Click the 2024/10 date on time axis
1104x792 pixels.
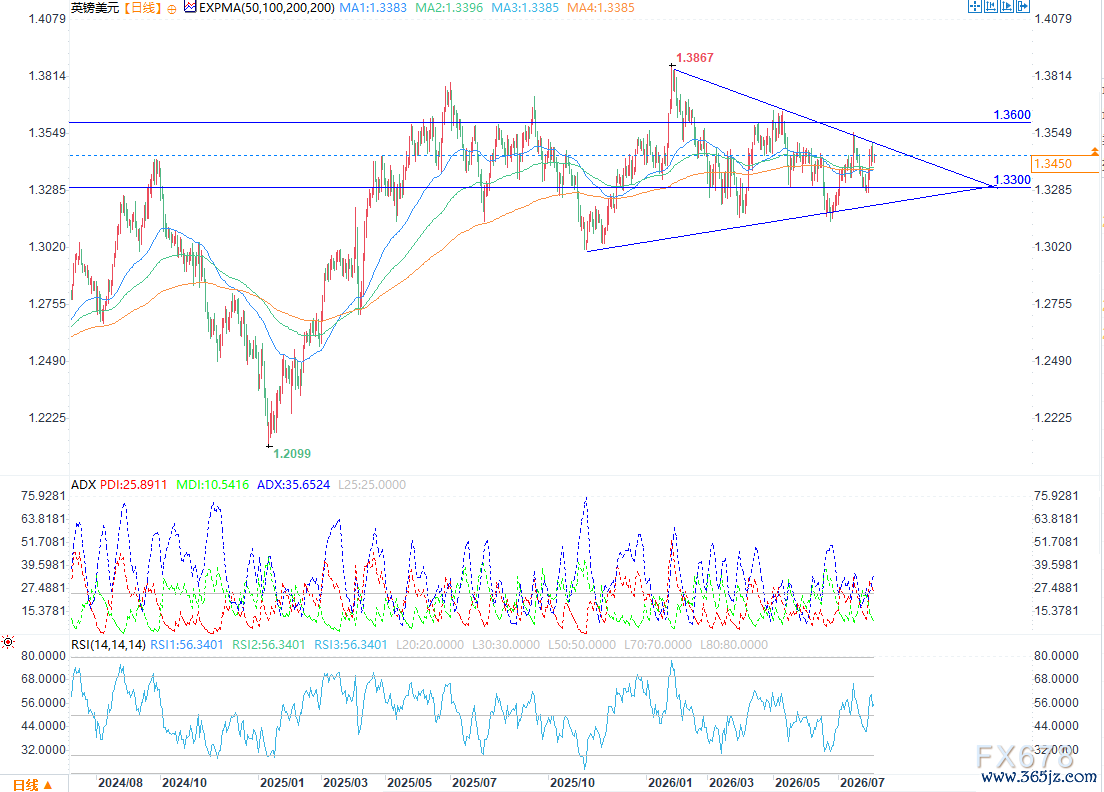pos(184,782)
